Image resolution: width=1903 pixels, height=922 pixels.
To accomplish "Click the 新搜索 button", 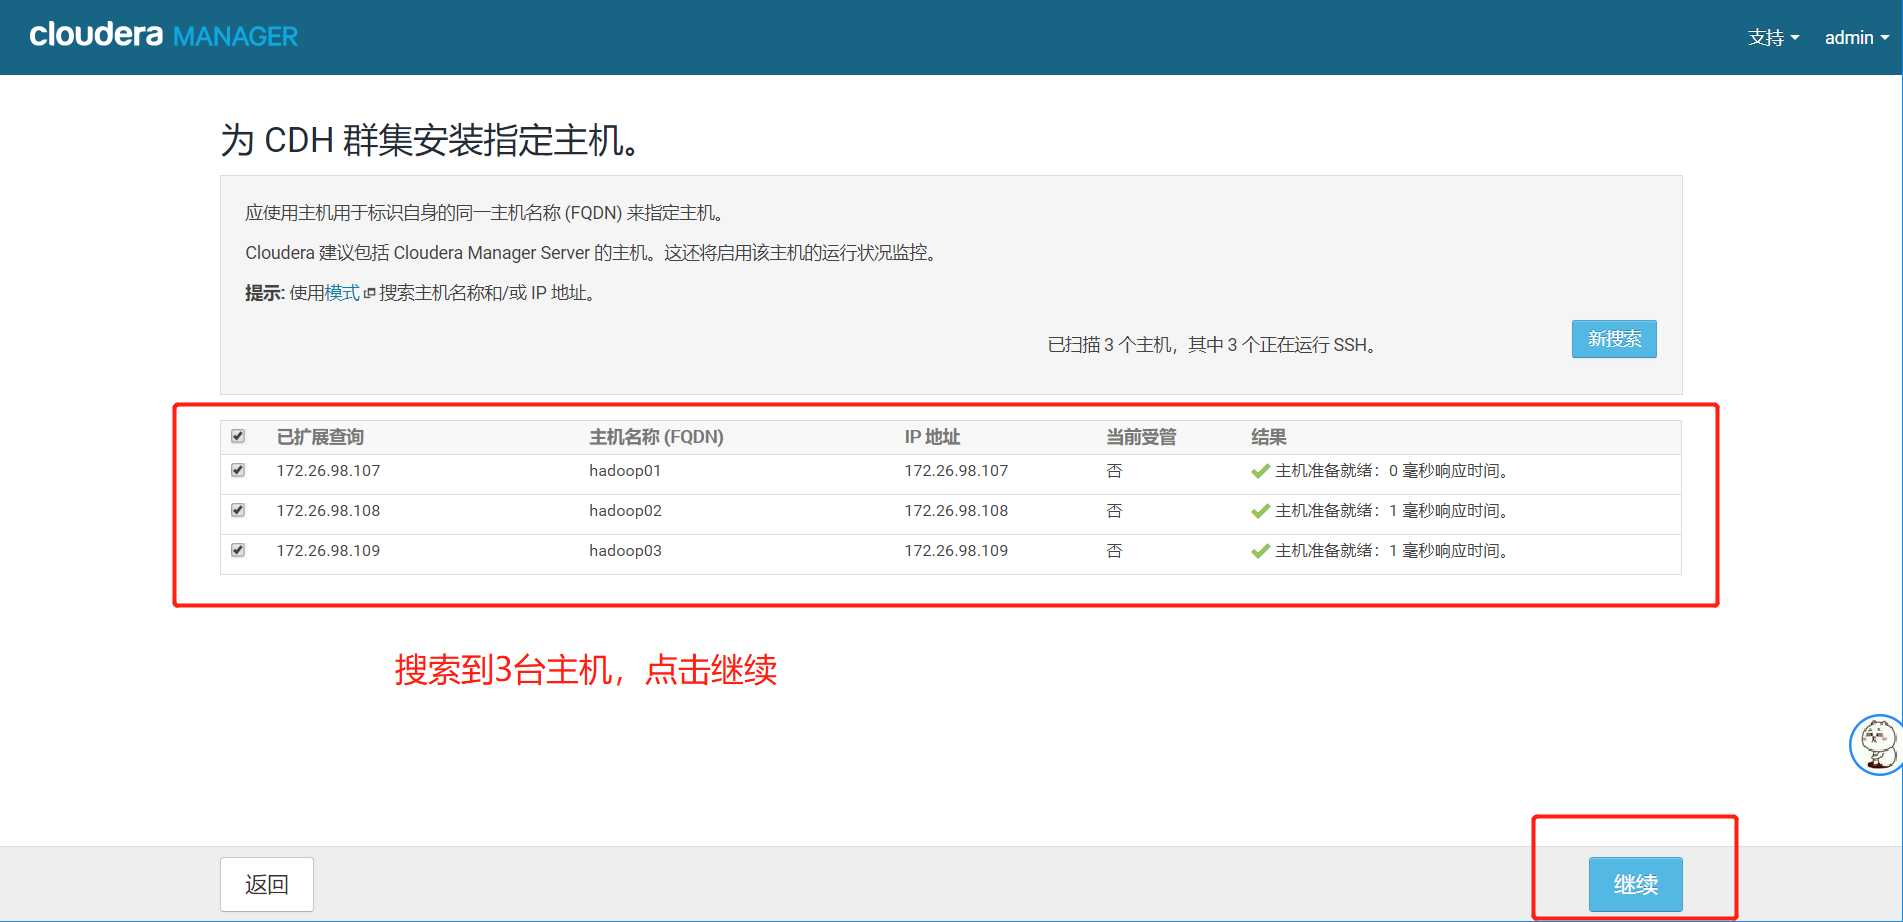I will coord(1614,339).
